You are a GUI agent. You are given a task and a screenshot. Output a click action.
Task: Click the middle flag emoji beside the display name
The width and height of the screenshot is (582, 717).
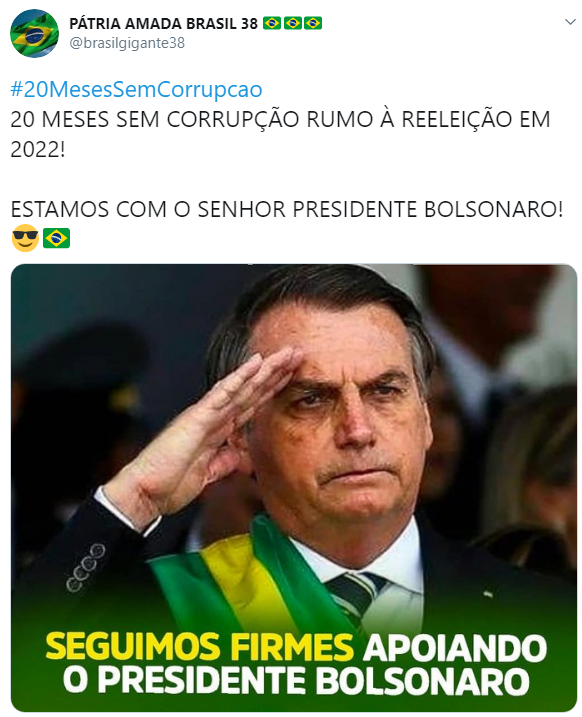293,23
